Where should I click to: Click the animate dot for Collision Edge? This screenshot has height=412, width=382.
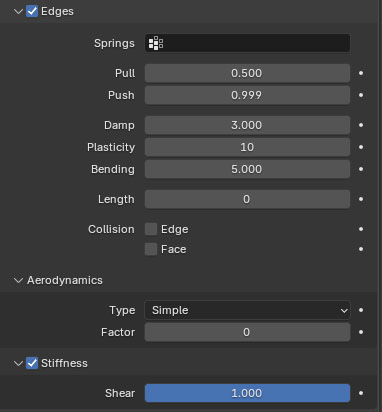pos(361,229)
